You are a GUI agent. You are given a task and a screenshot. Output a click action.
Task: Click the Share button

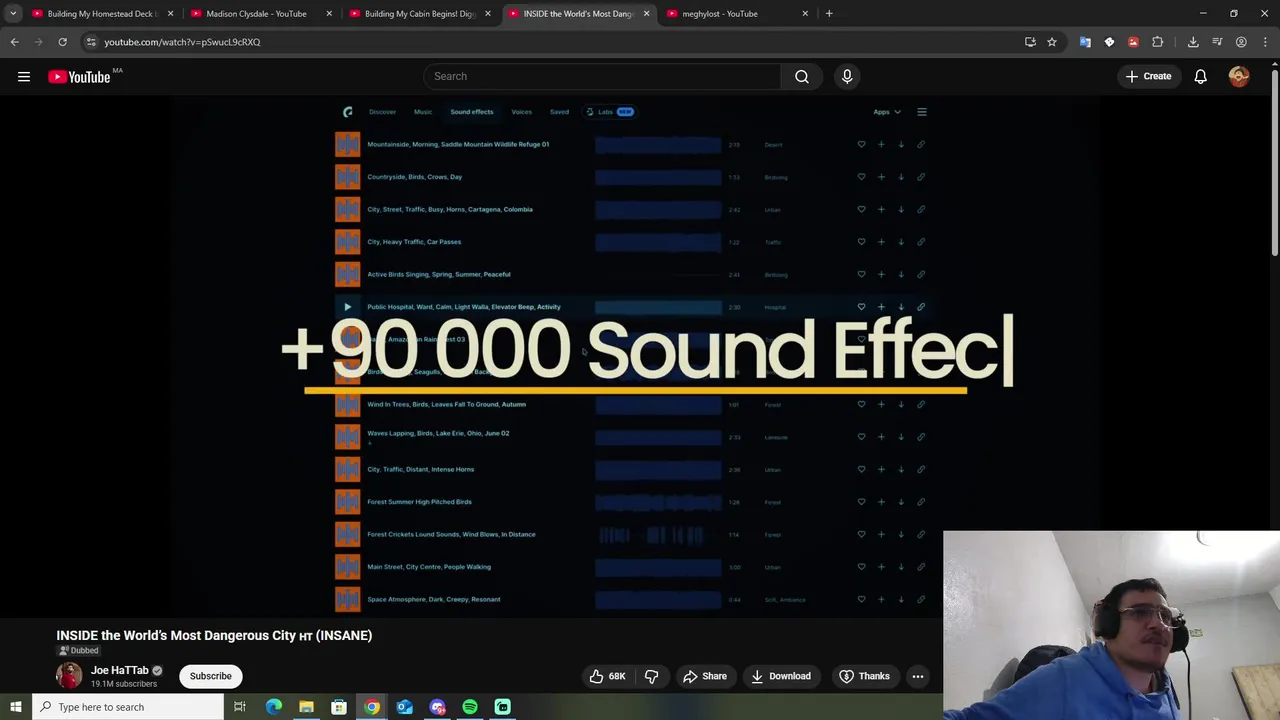[x=705, y=676]
